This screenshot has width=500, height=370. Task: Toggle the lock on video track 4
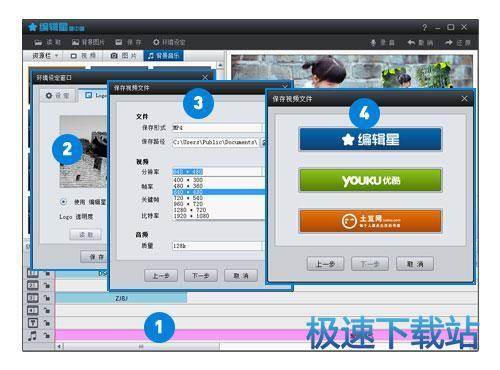point(47,310)
